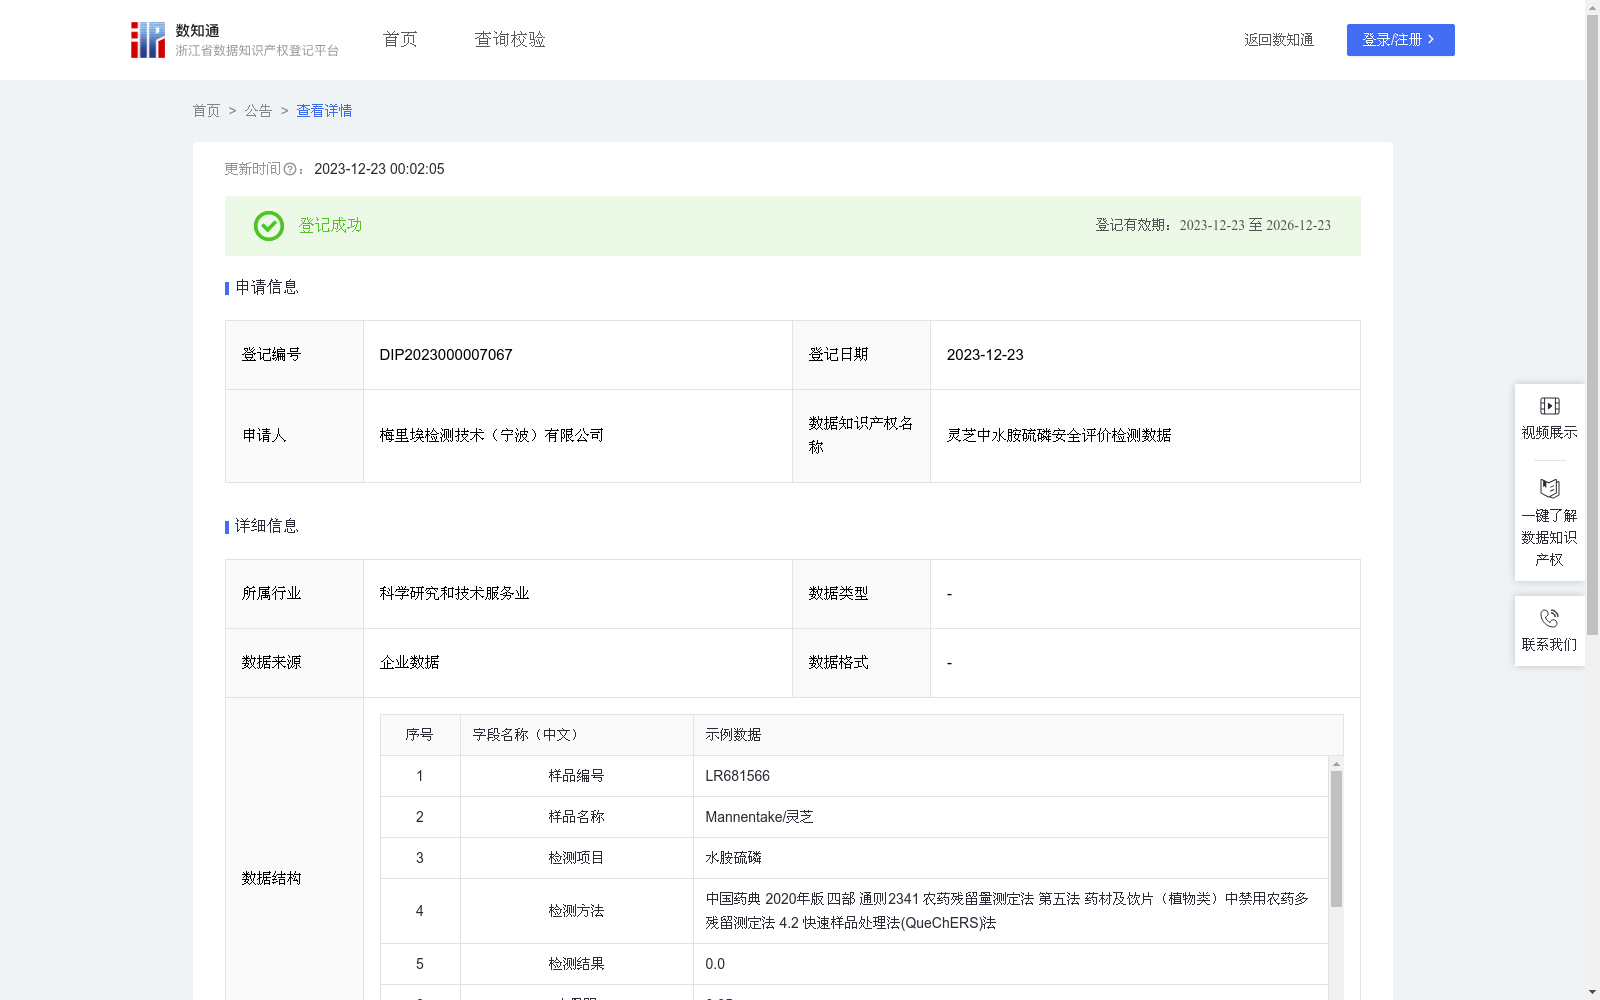Navigate to 公告 in the breadcrumb
1600x1000 pixels.
(258, 111)
